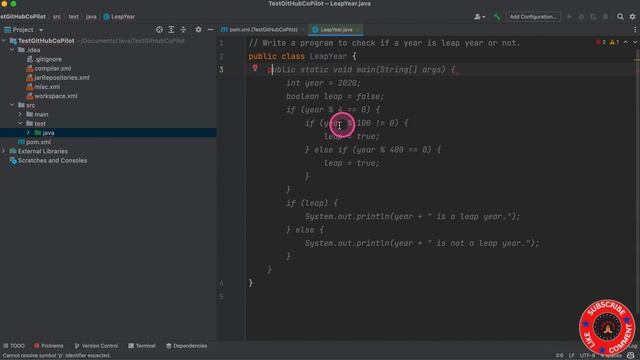Click the LeapYear breadcrumb

pos(119,17)
